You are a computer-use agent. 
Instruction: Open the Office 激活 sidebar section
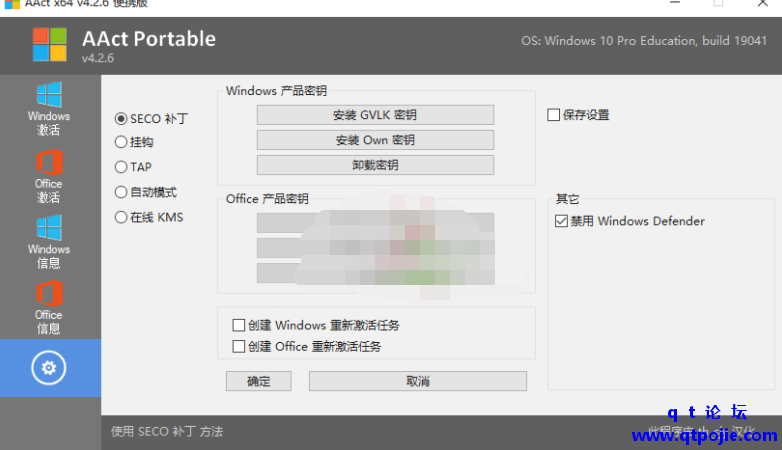point(49,176)
